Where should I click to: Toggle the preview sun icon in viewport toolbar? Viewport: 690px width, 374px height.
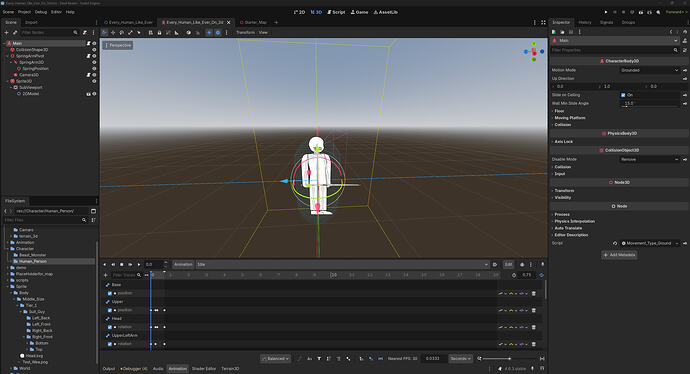[x=209, y=33]
